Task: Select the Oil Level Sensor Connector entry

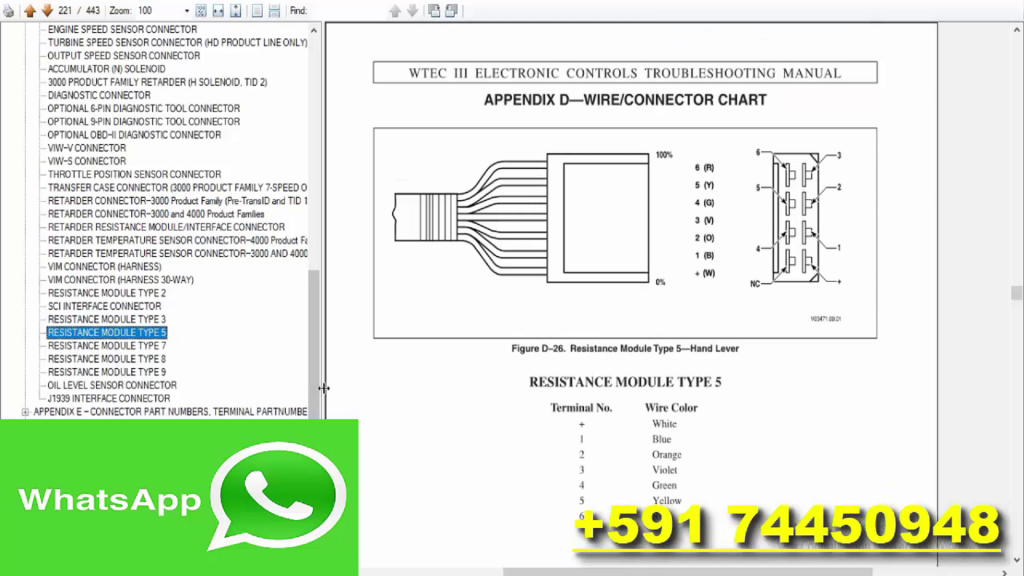Action: pyautogui.click(x=112, y=385)
